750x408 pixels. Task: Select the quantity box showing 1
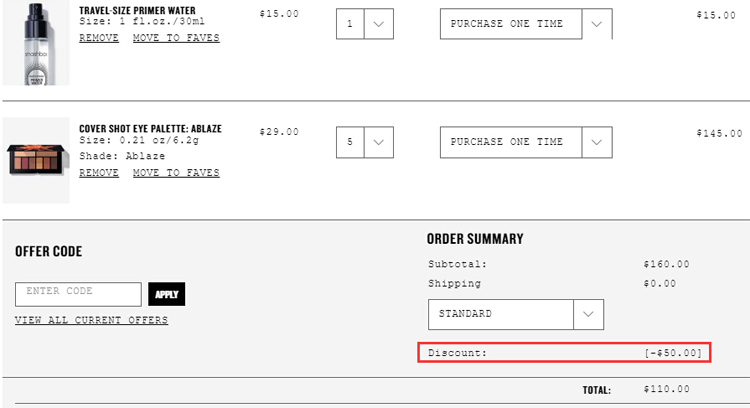[x=350, y=24]
